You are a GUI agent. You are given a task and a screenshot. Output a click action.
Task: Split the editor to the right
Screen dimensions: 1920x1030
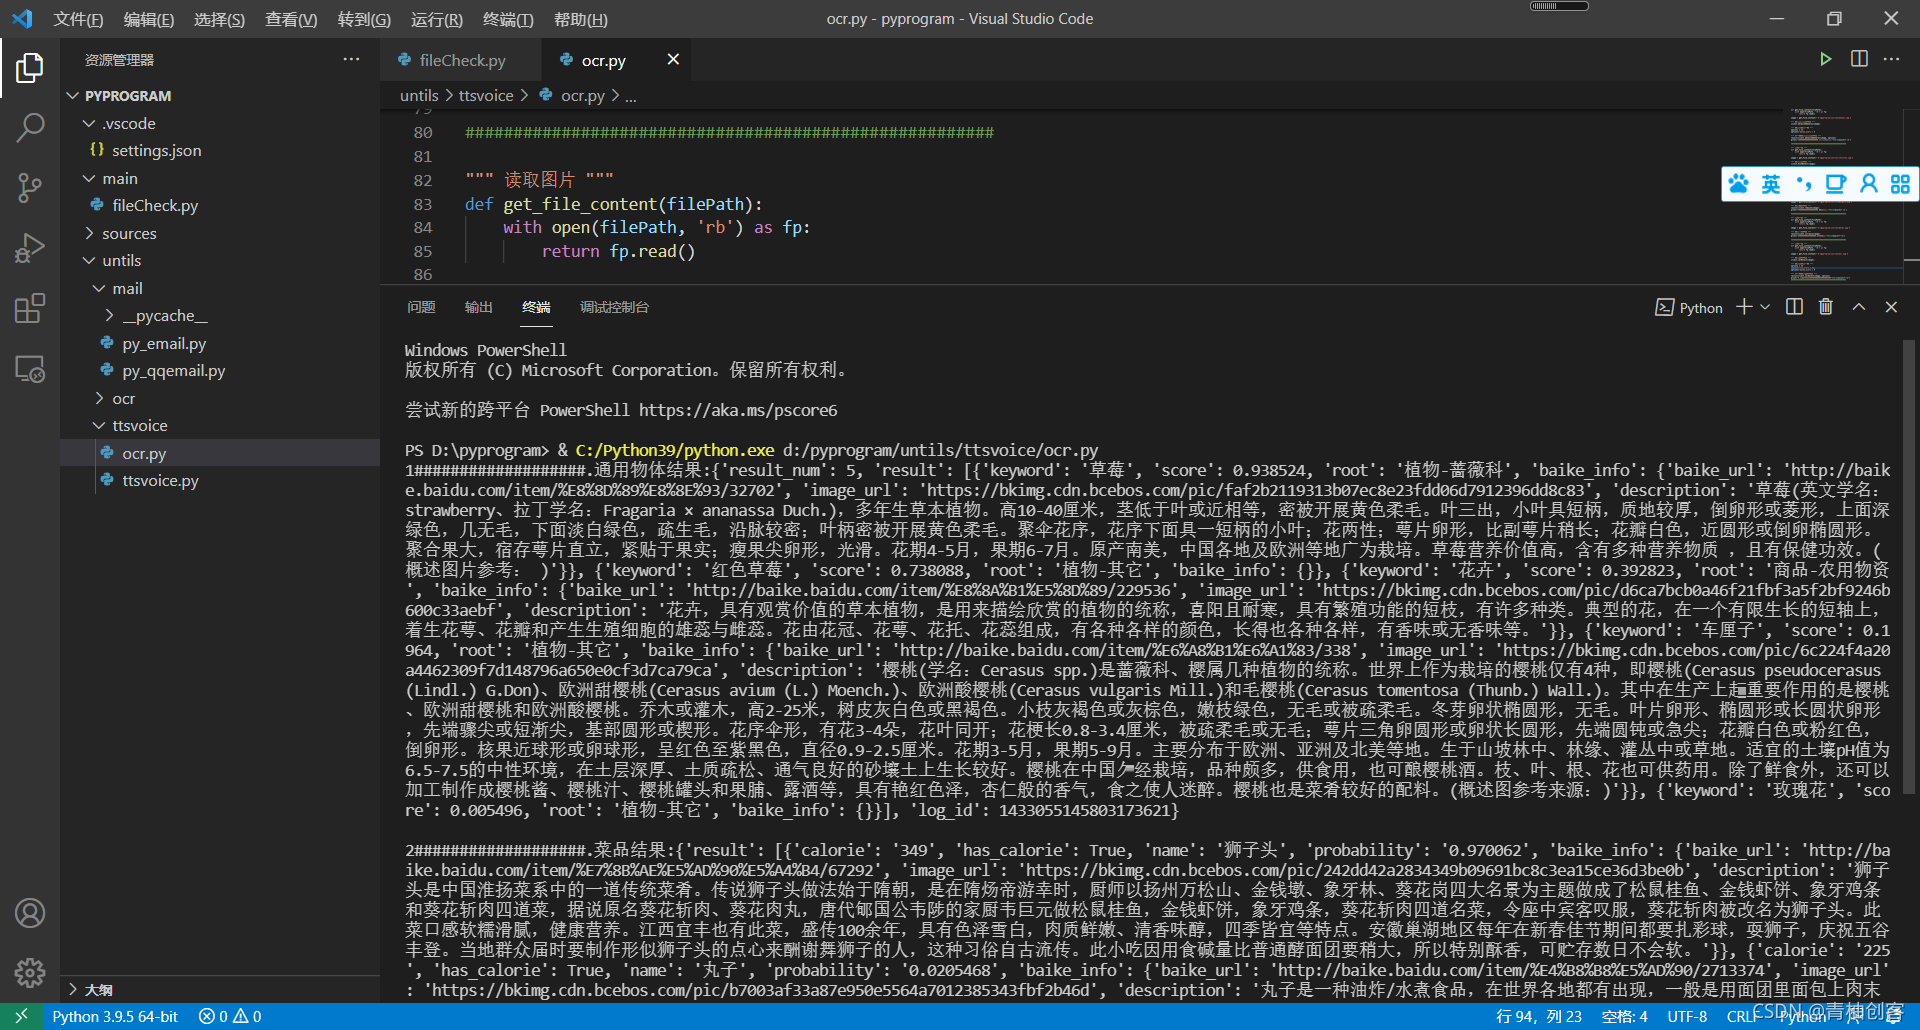tap(1859, 59)
